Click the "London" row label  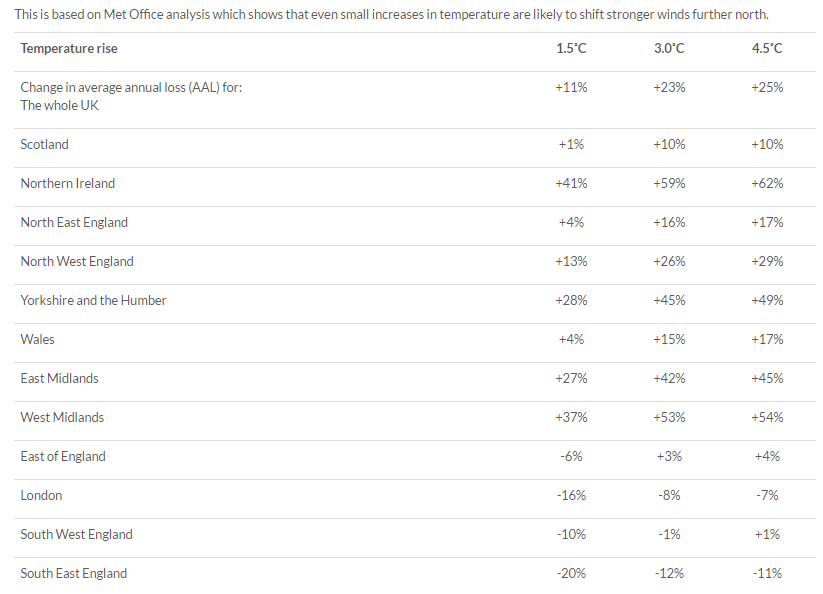[x=41, y=495]
